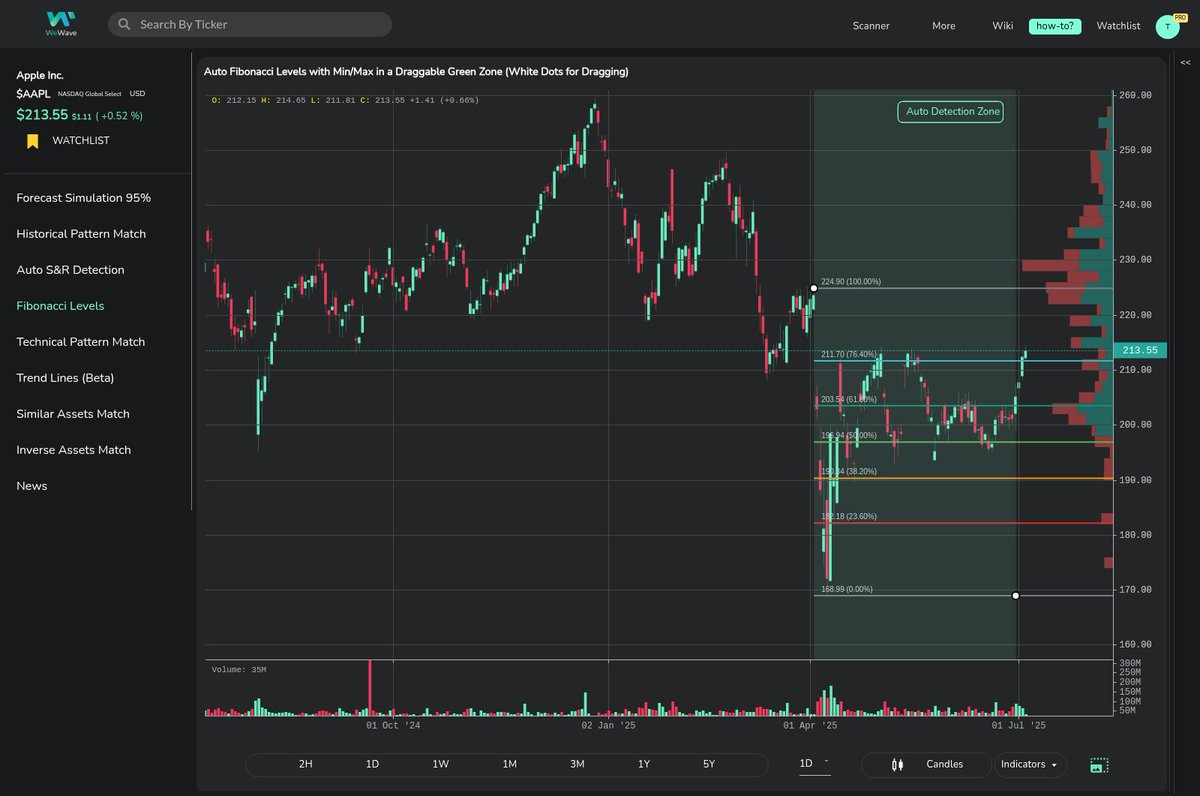Screen dimensions: 1200x796
Task: Select the 1Y time range
Action: pos(644,764)
